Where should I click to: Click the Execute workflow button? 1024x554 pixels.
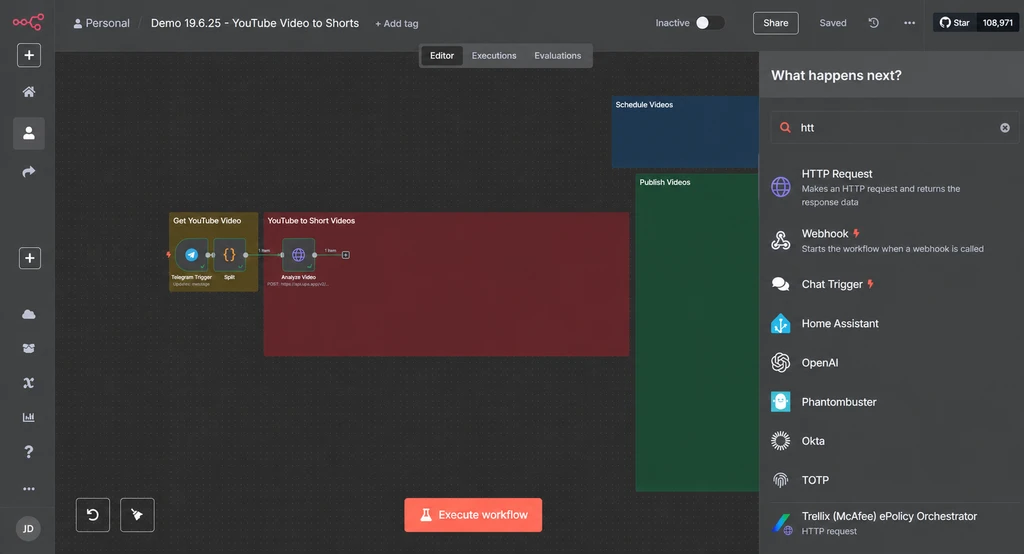pos(473,515)
